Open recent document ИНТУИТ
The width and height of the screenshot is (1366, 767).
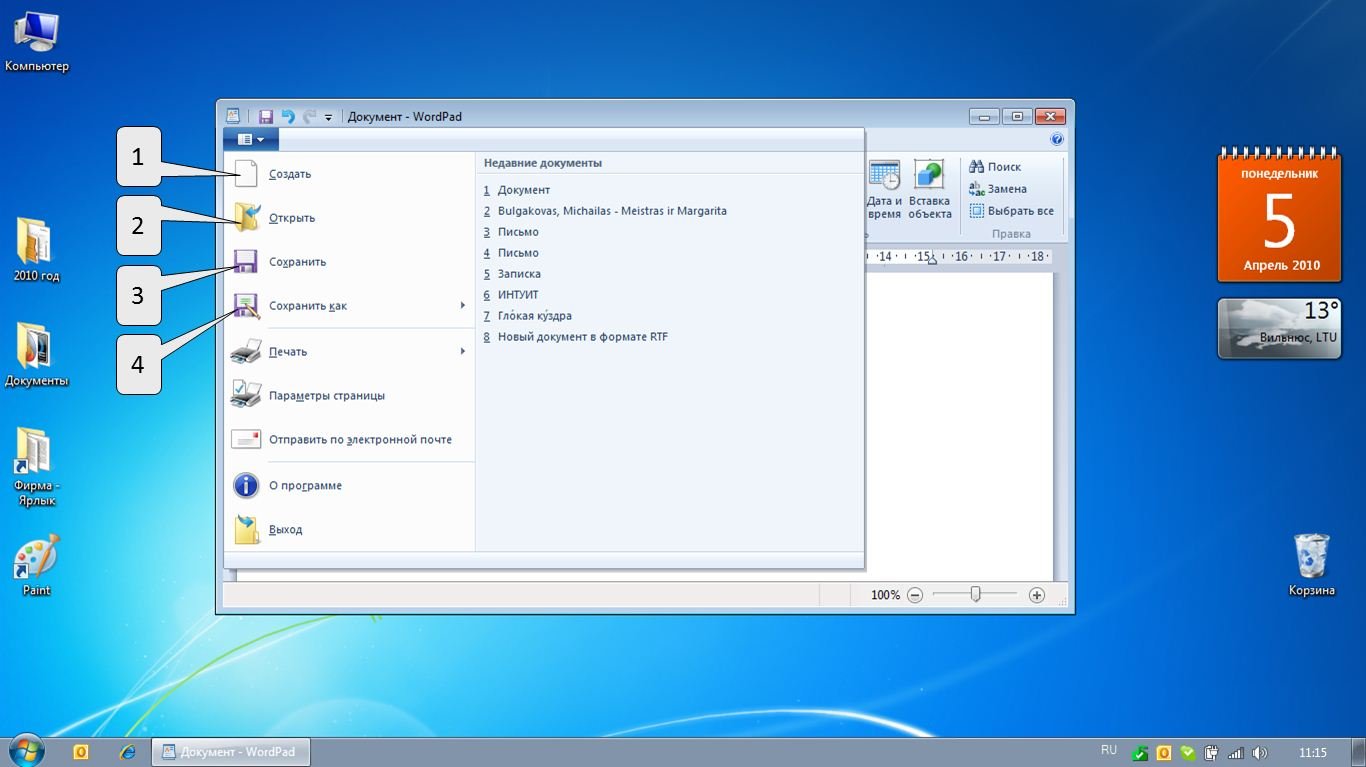click(517, 295)
